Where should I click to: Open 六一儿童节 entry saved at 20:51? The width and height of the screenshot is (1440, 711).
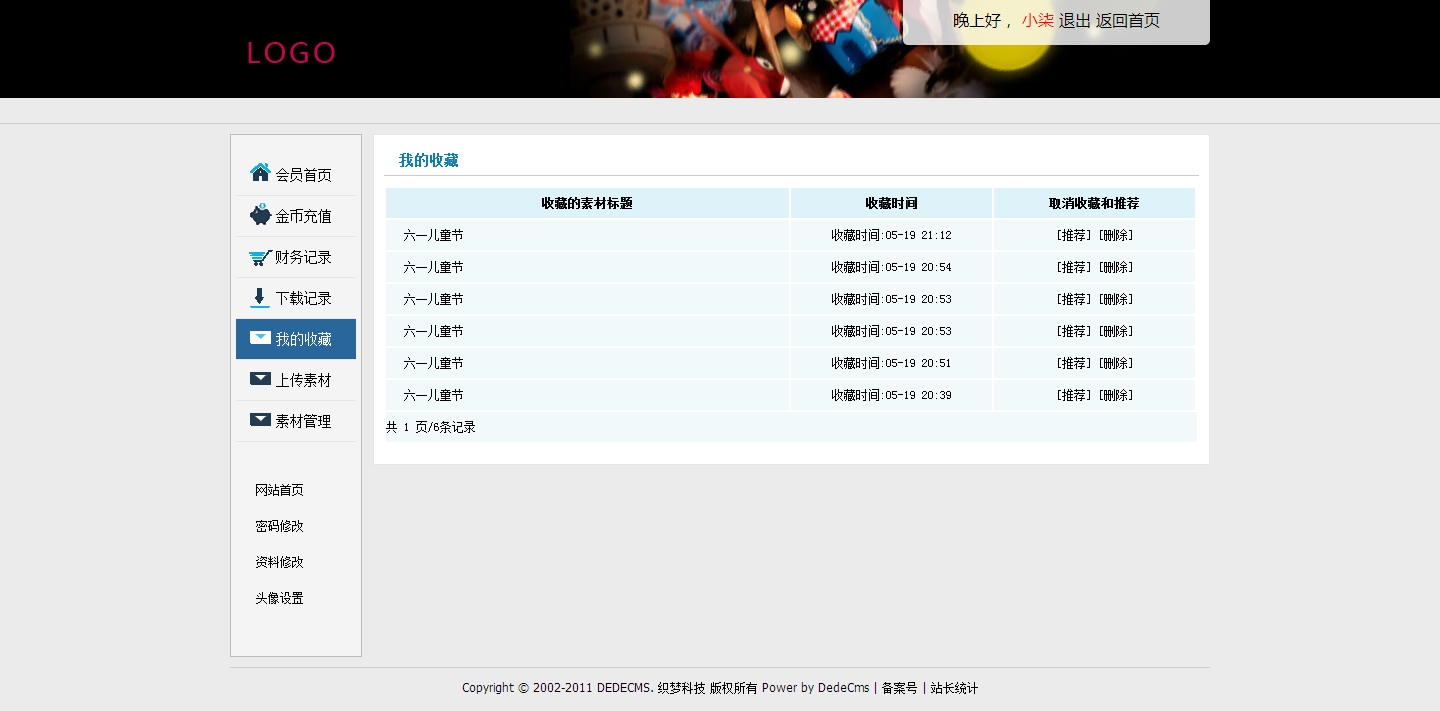(433, 364)
